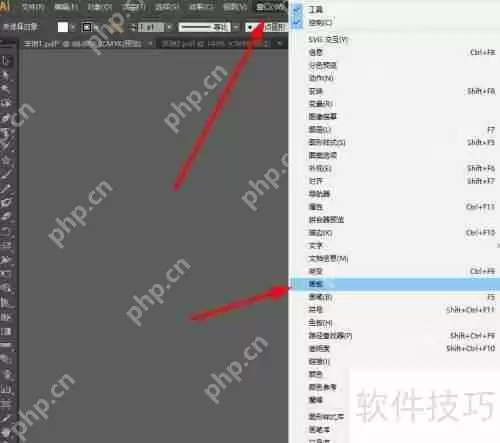Choose 外观(E) Appearance with Shift+F6
Image resolution: width=500 pixels, height=443 pixels.
click(x=394, y=168)
